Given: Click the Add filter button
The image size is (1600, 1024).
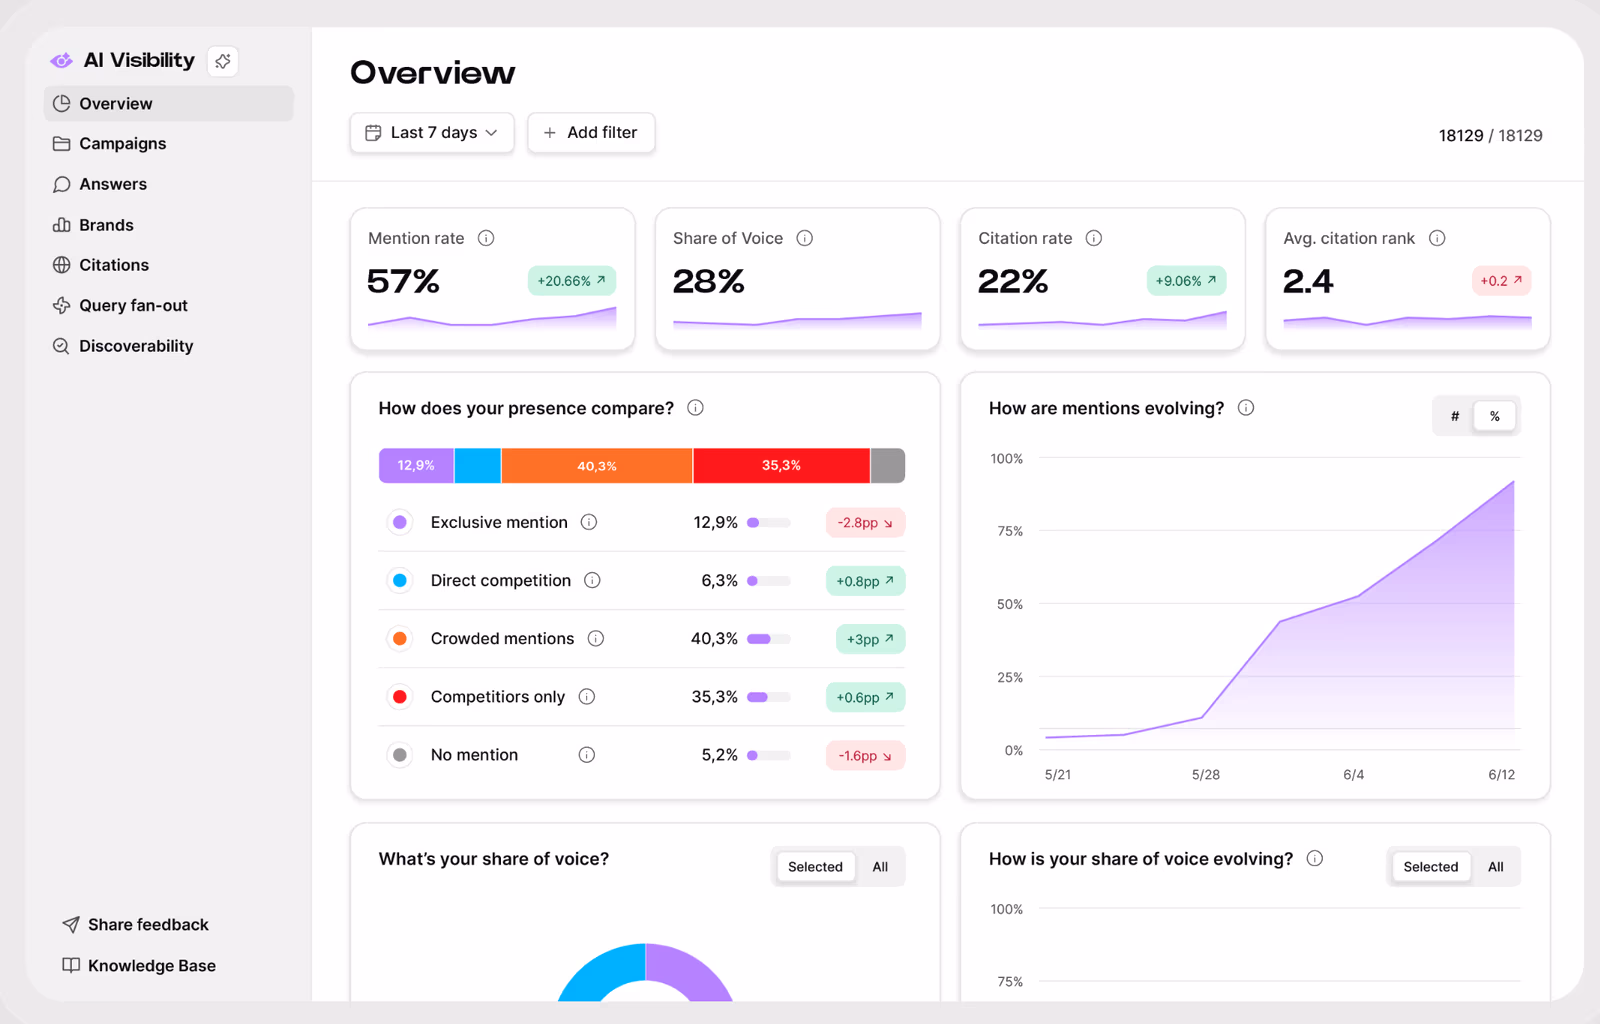Looking at the screenshot, I should pyautogui.click(x=591, y=133).
